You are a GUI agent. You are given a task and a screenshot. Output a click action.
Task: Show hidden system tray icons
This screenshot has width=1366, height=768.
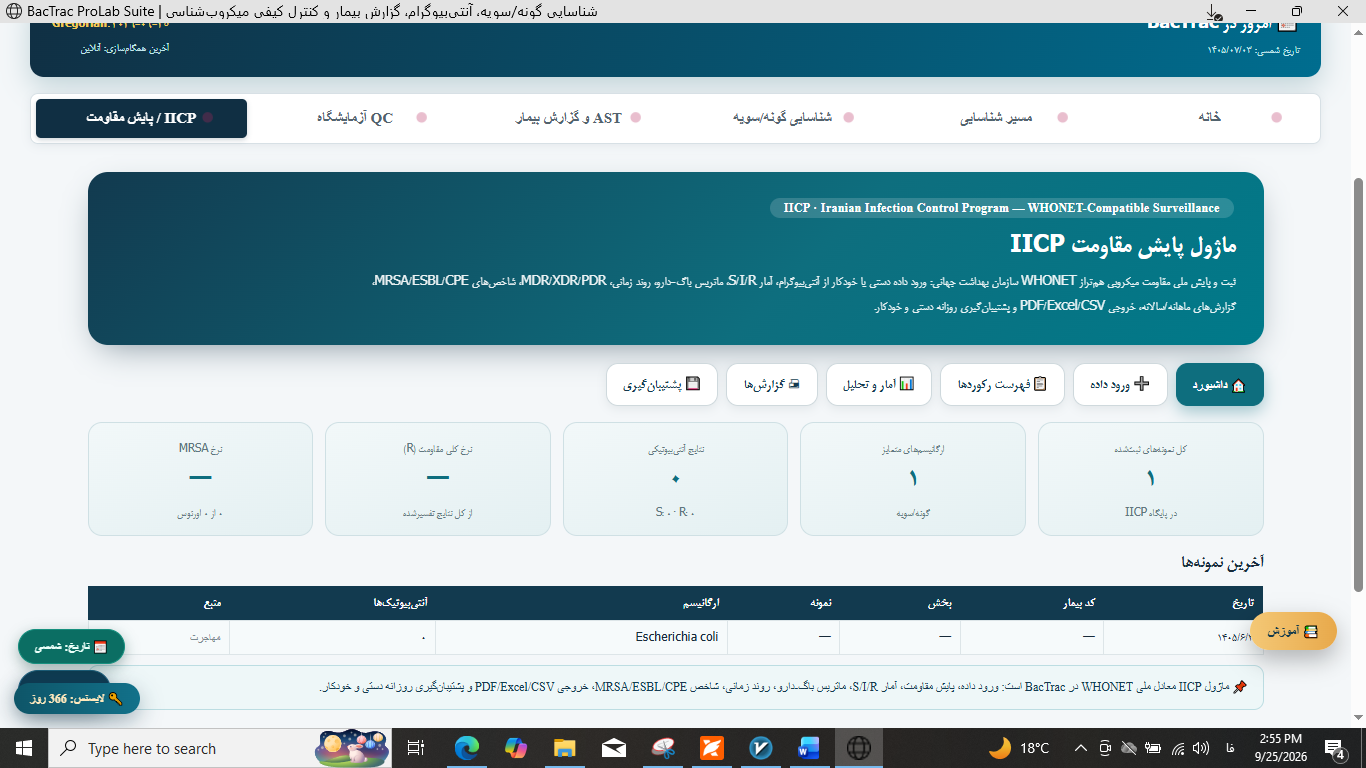point(1080,748)
